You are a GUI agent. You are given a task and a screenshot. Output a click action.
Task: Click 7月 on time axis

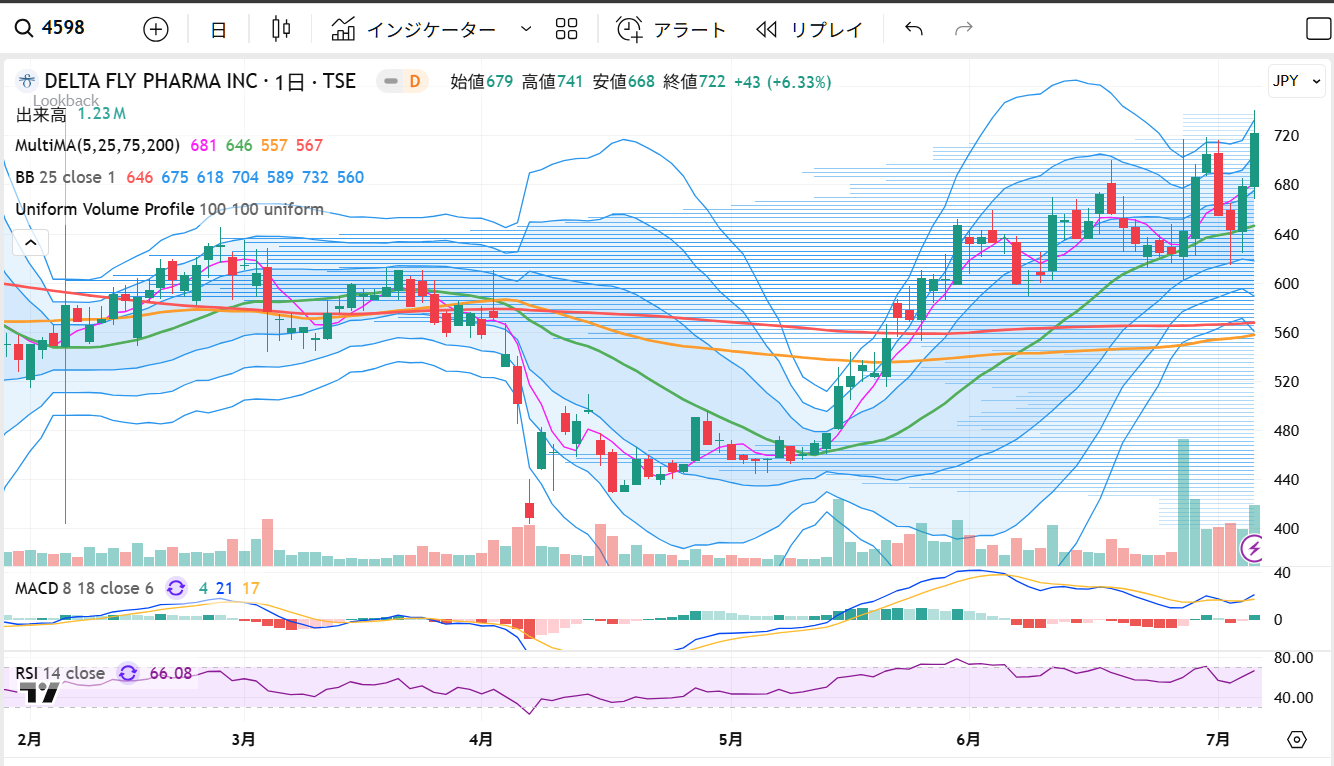point(1218,740)
